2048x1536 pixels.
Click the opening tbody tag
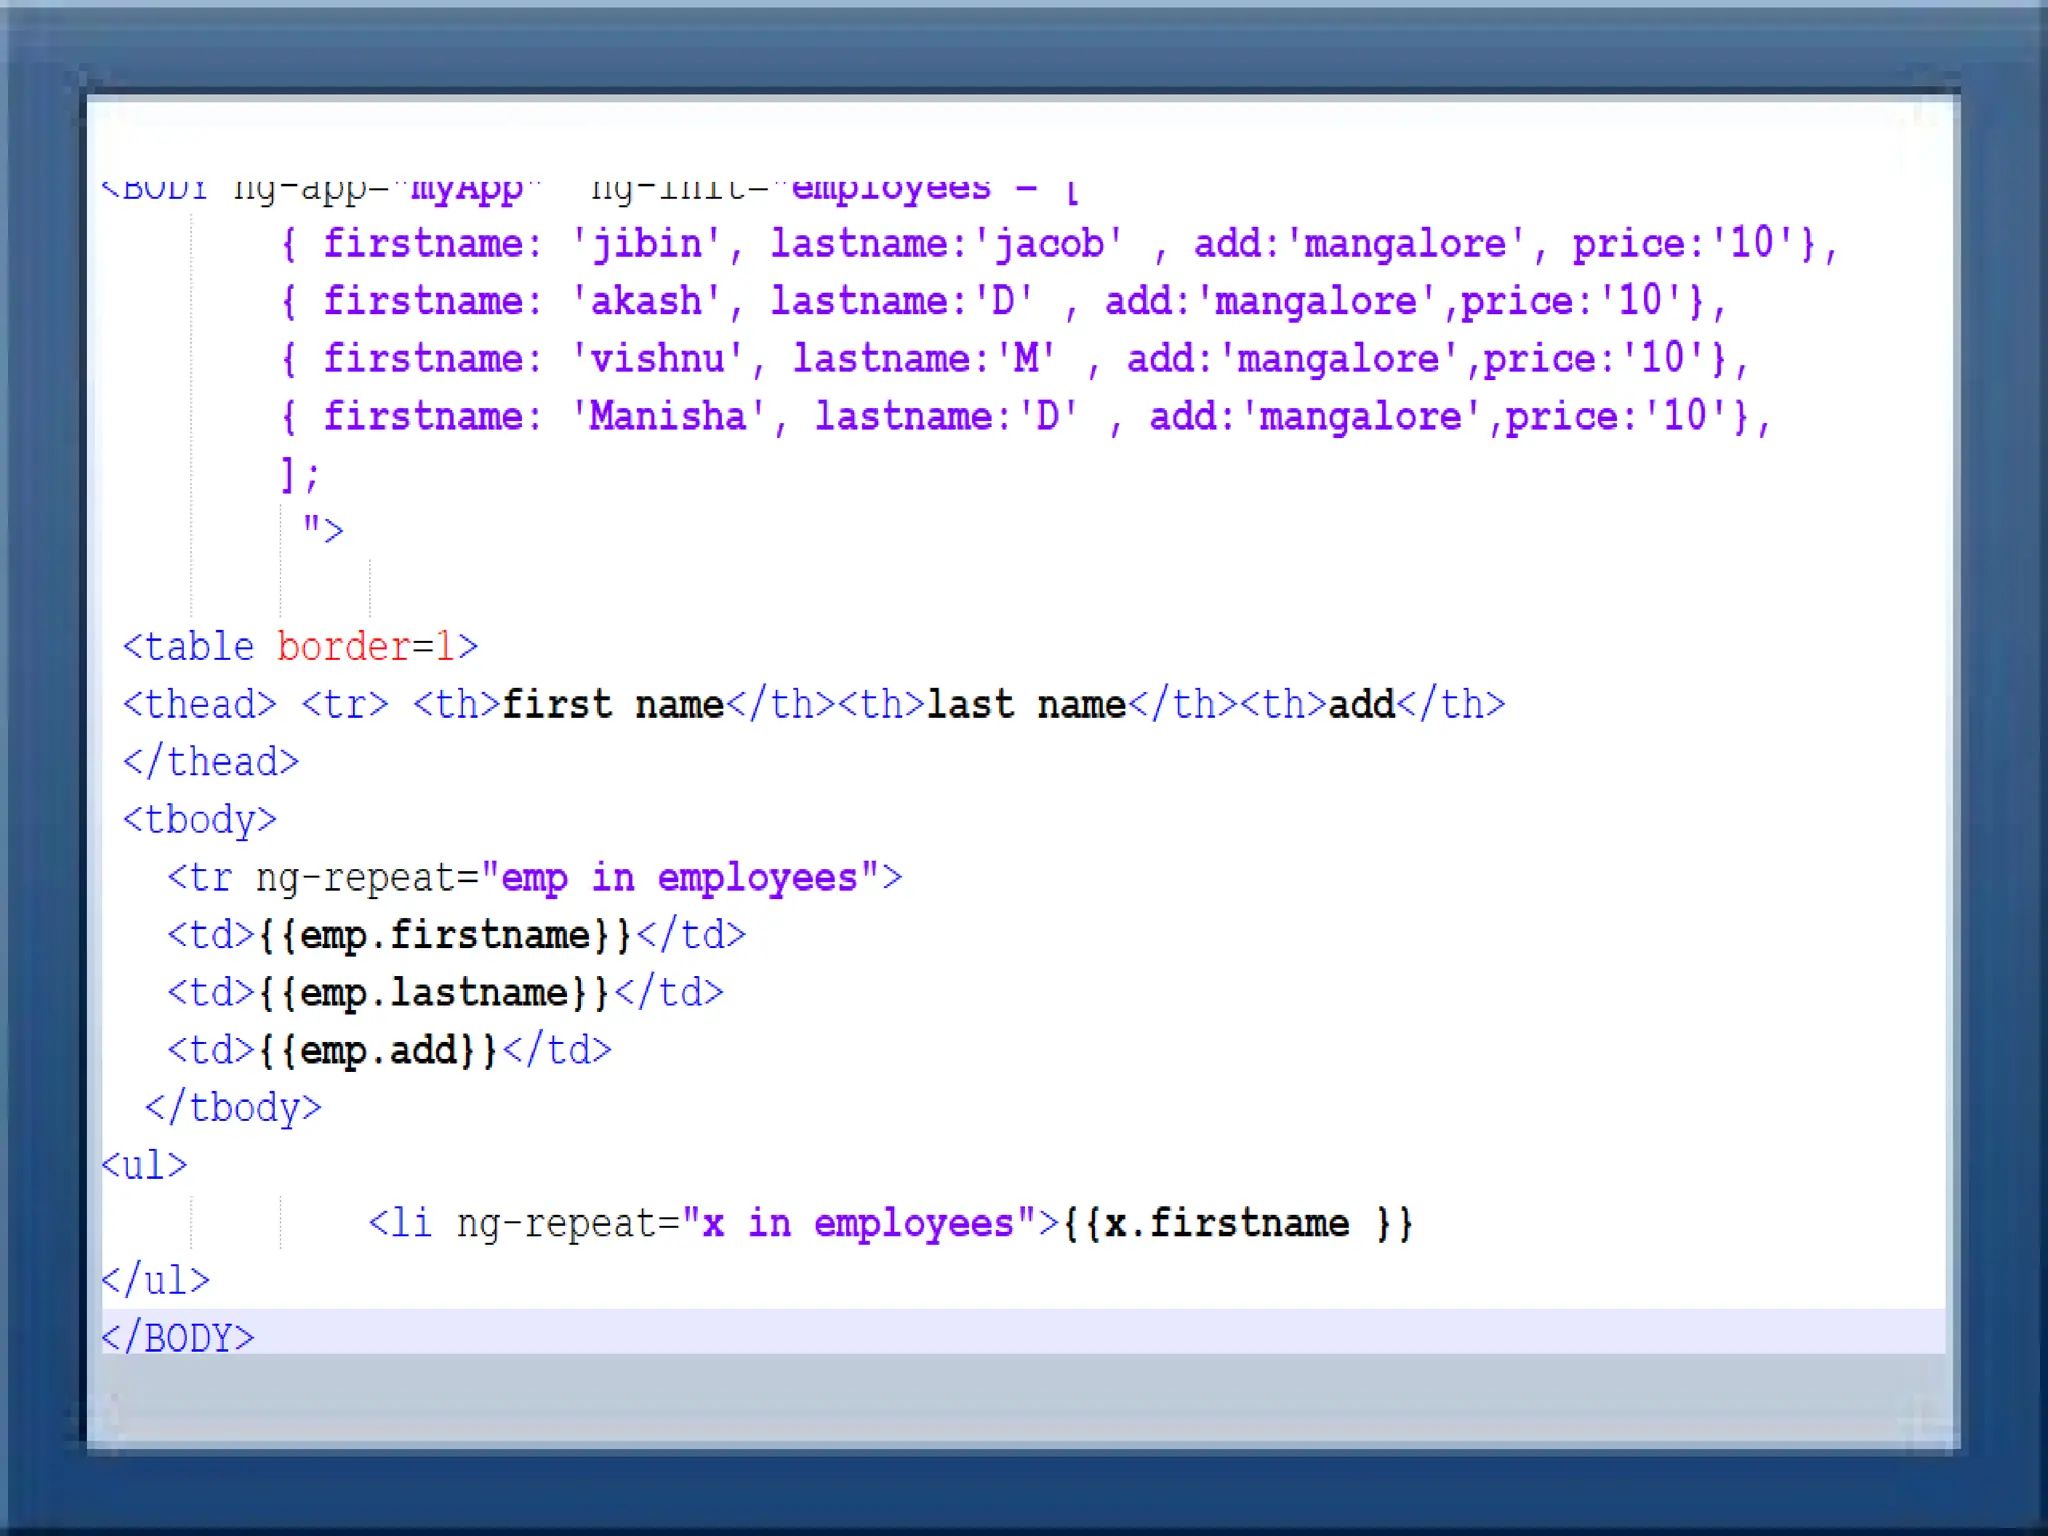pos(199,820)
